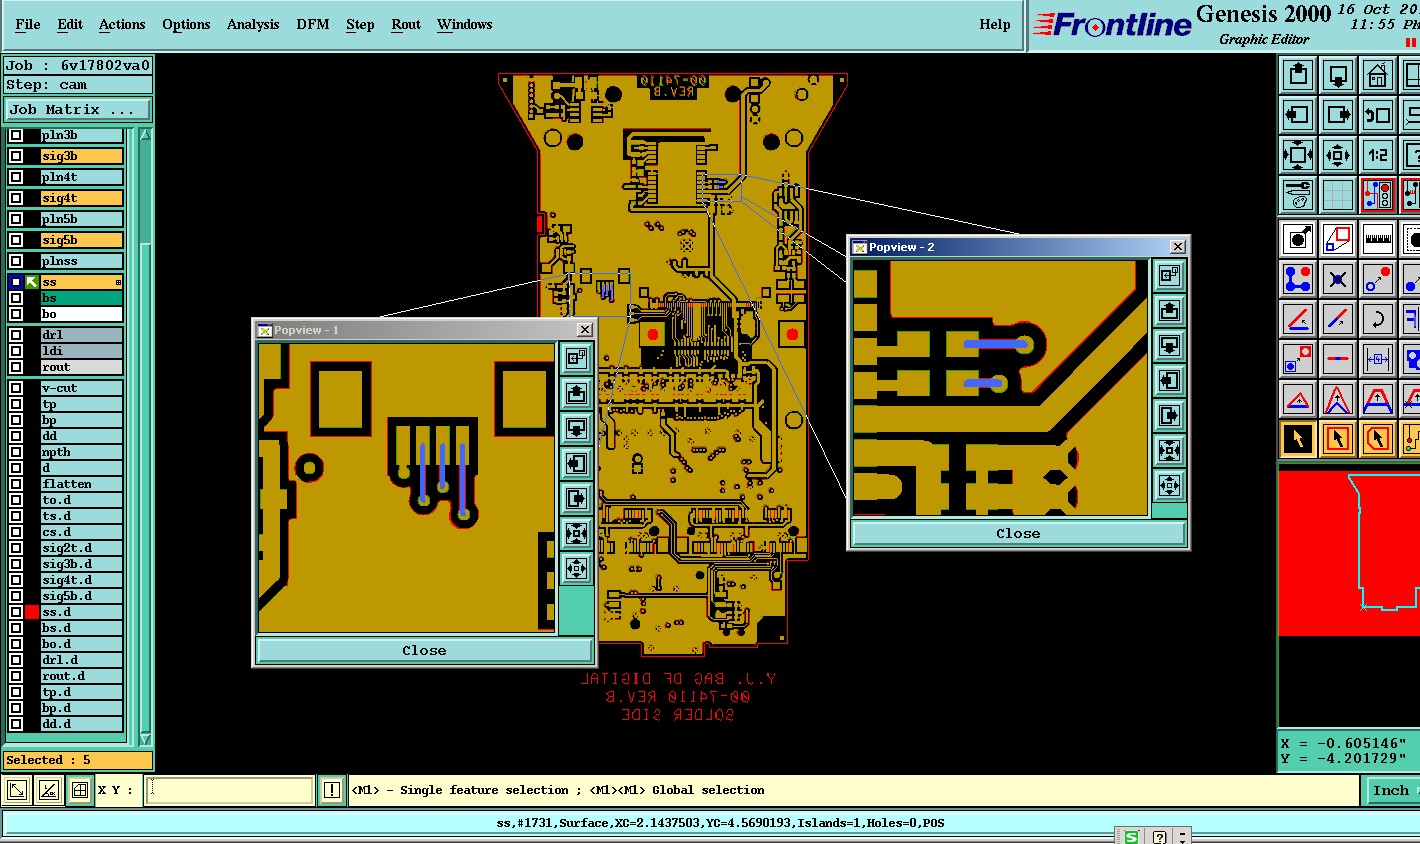This screenshot has height=844, width=1420.
Task: Click the top icon in Popview - 1 sidebar
Action: click(576, 358)
